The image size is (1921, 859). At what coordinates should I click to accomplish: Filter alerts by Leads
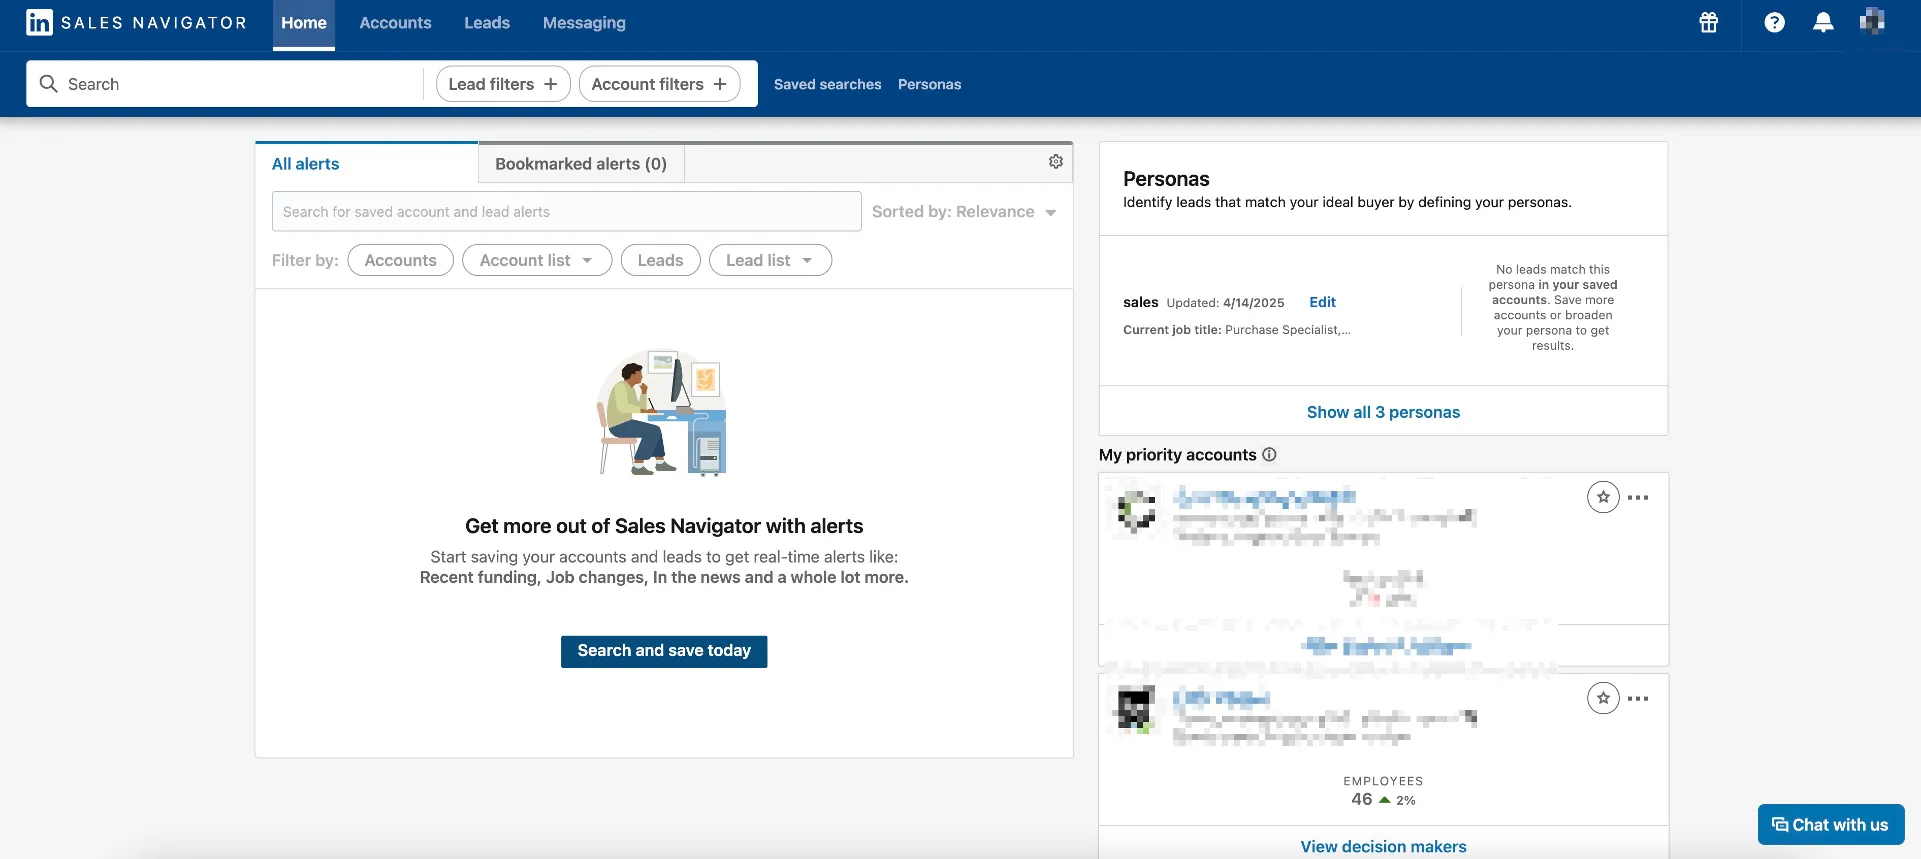[660, 260]
